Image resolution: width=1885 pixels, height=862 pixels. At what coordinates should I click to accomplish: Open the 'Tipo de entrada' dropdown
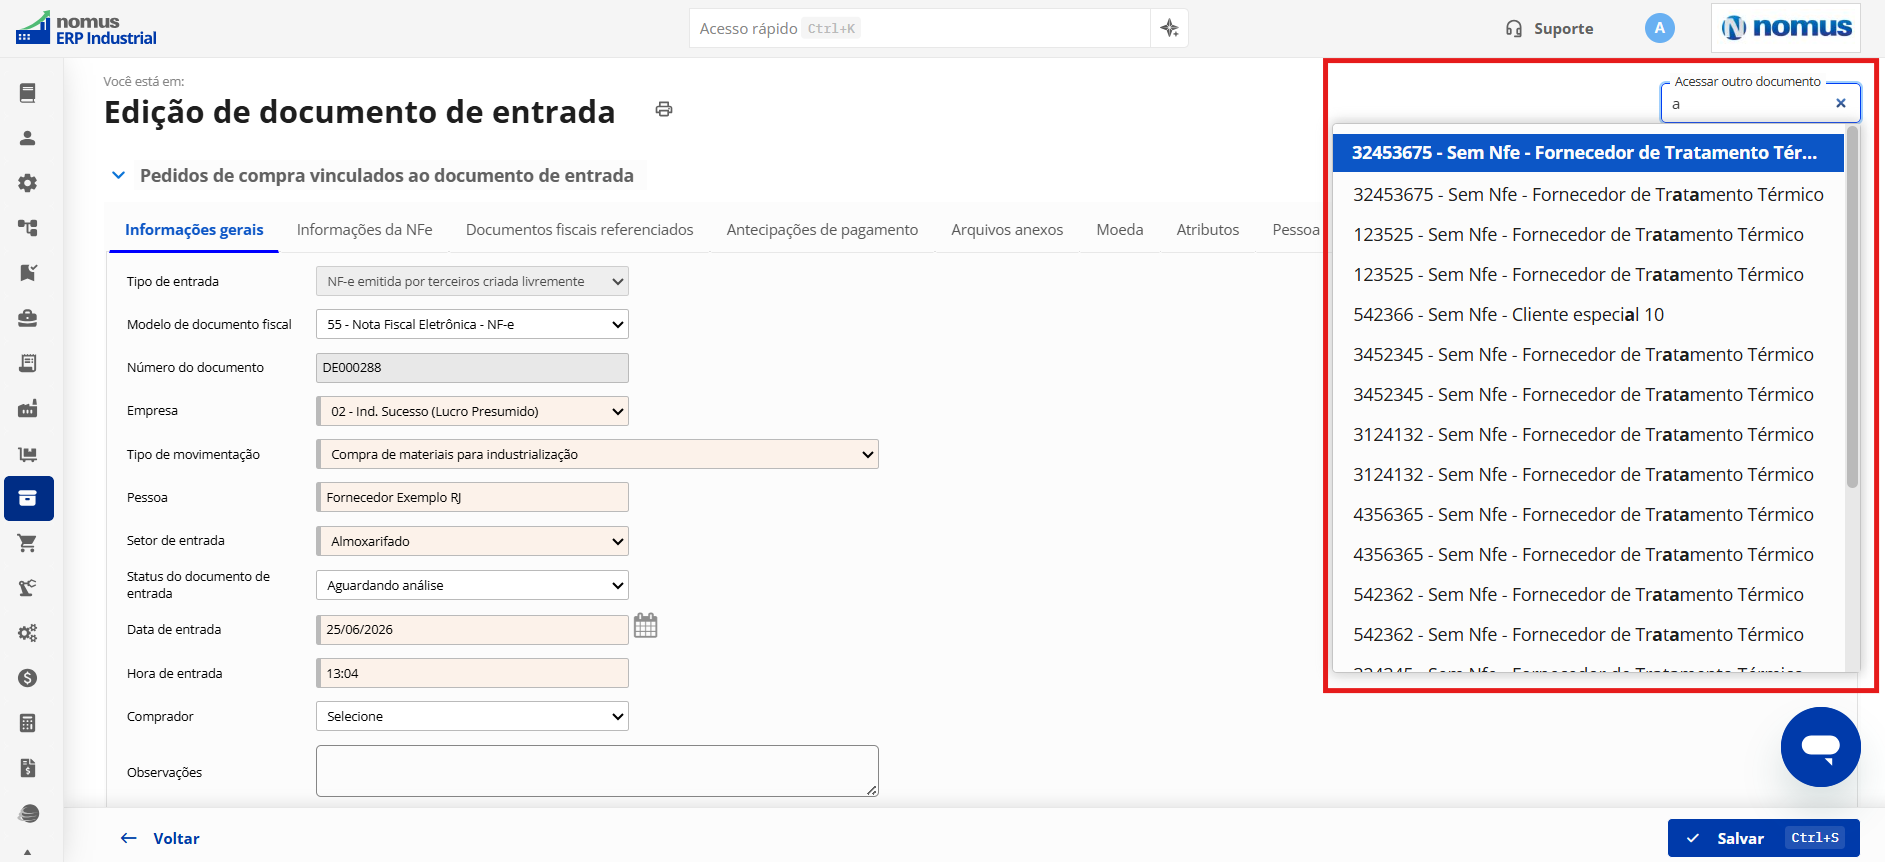472,281
